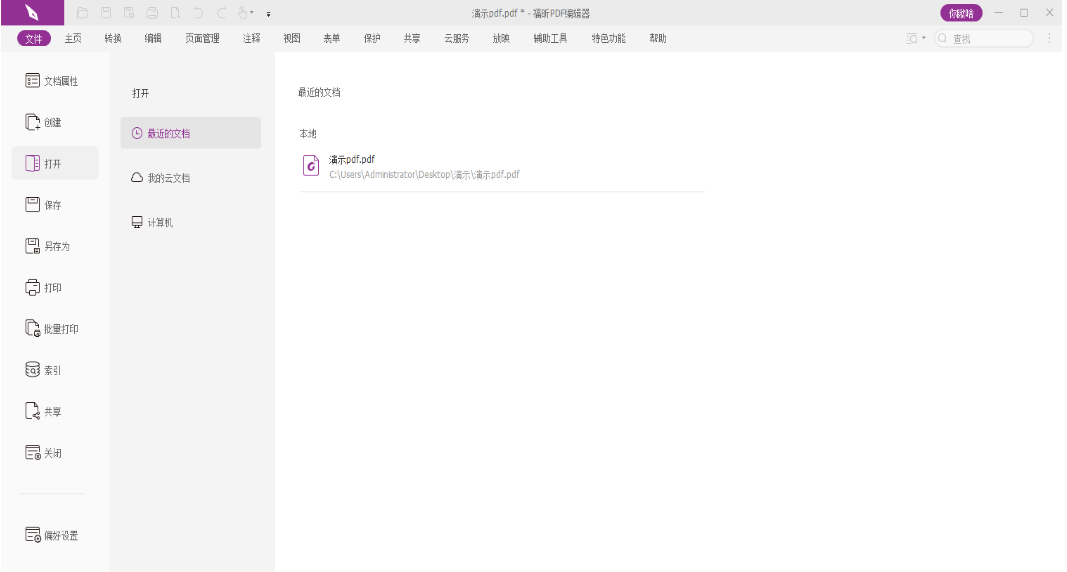Viewport: 1067px width, 572px height.
Task: Go to the 编辑 tab
Action: tap(153, 39)
